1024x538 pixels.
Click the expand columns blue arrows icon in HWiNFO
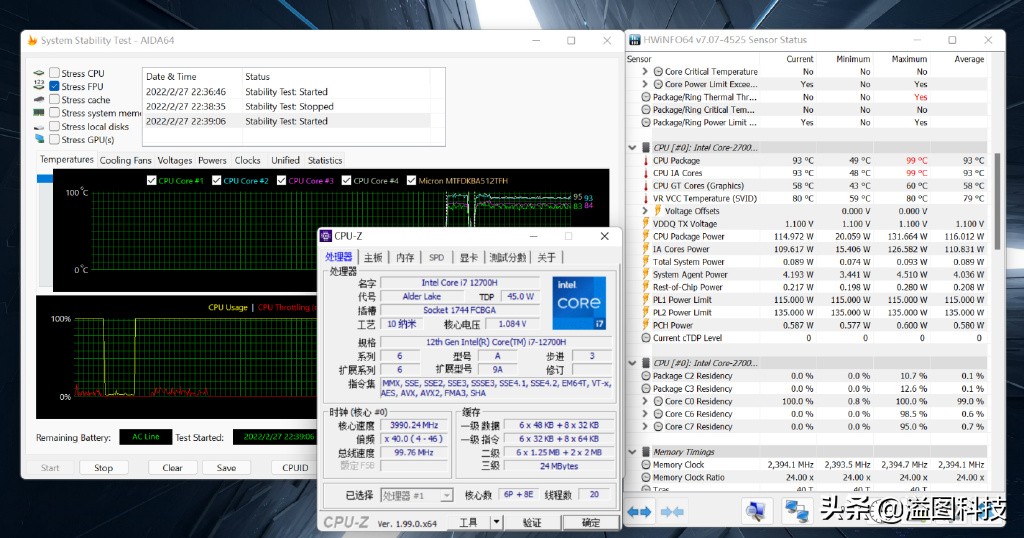pyautogui.click(x=640, y=511)
